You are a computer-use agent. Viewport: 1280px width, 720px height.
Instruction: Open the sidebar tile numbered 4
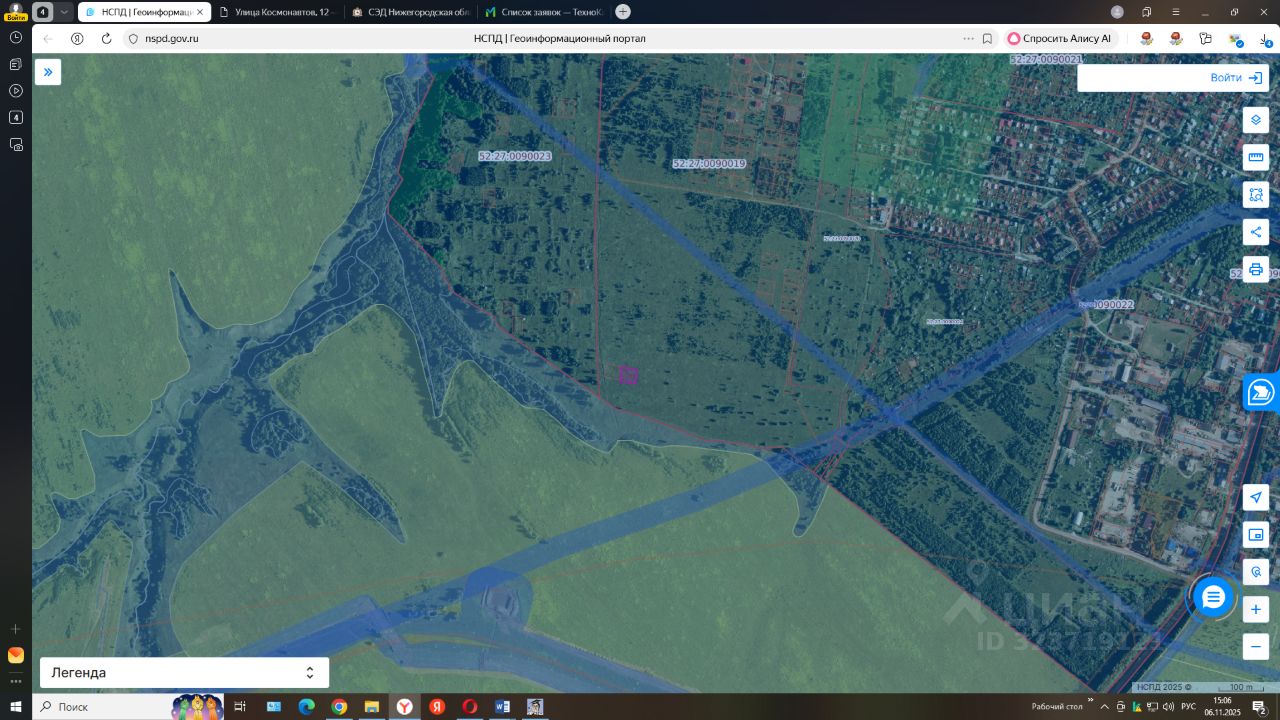[16, 117]
